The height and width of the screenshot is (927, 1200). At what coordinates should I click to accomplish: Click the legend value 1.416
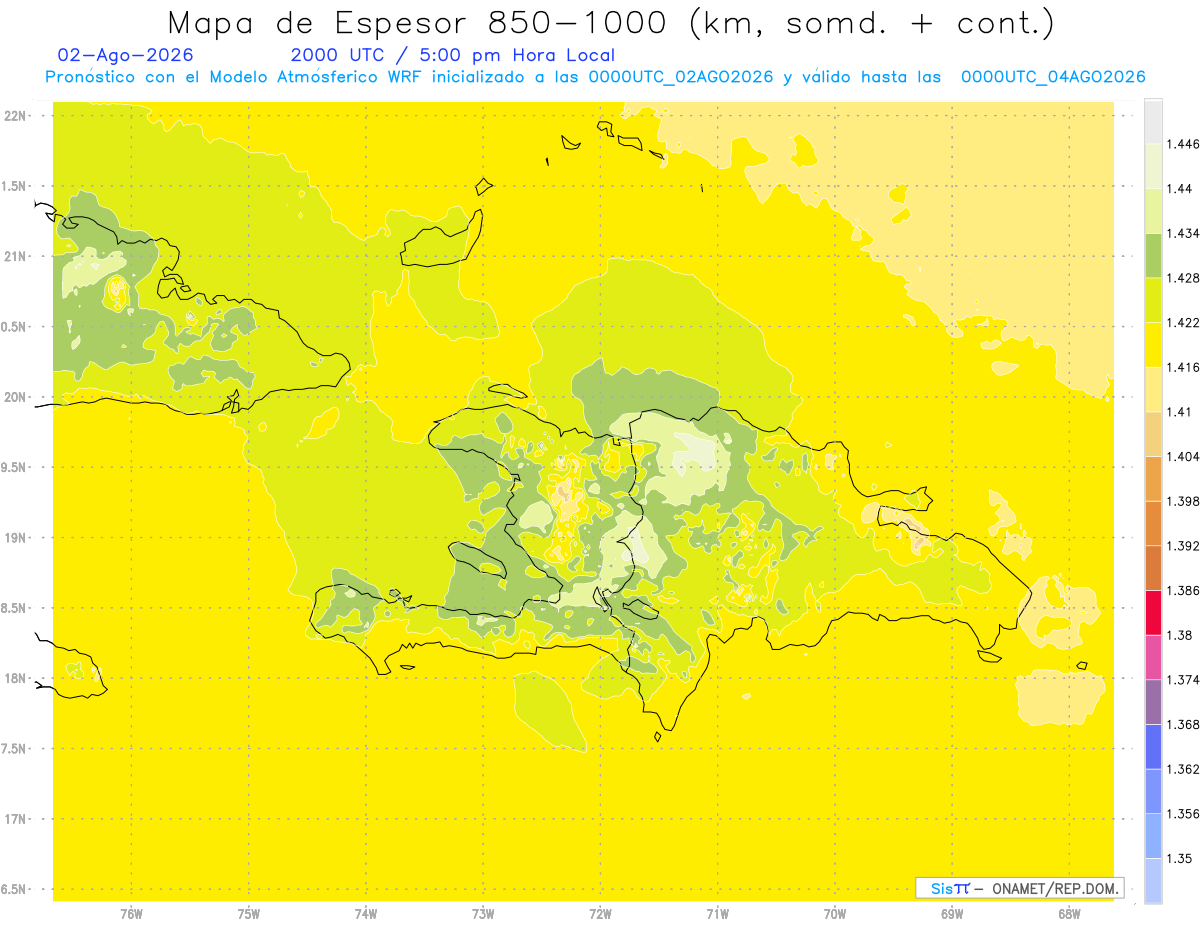point(1185,367)
